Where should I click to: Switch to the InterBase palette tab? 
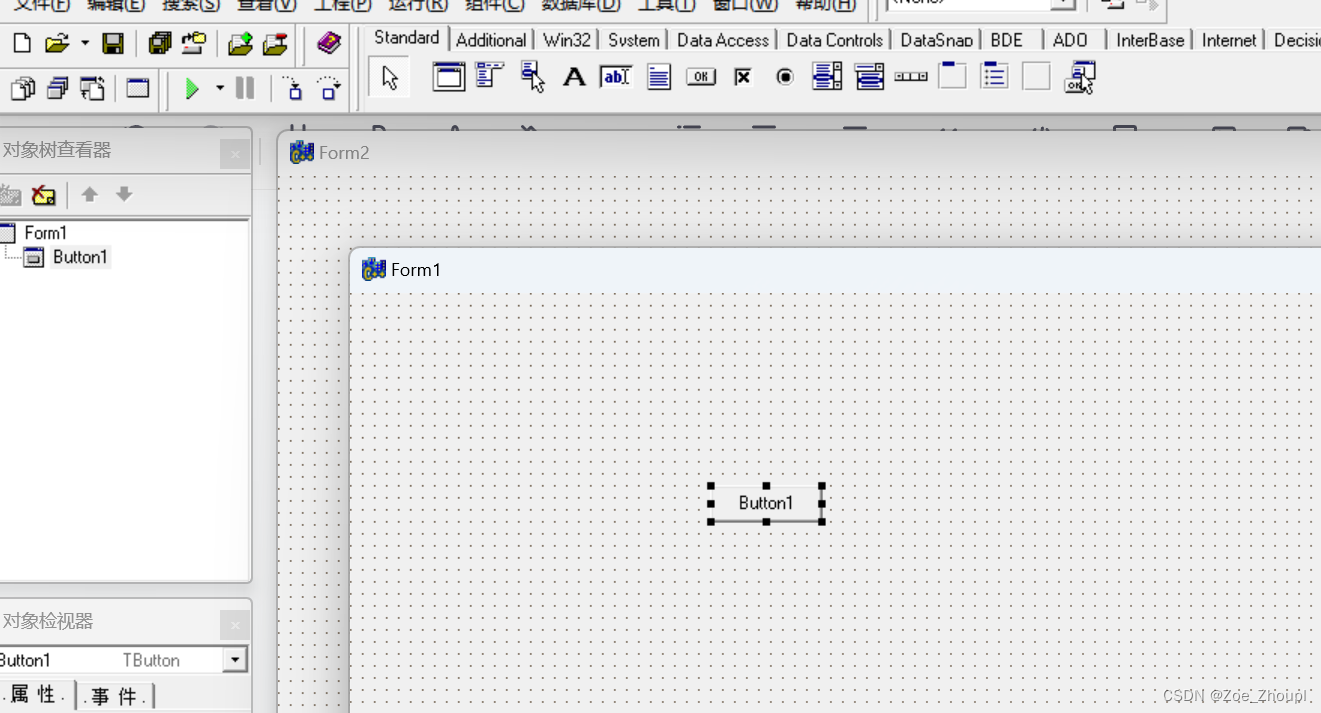point(1150,40)
